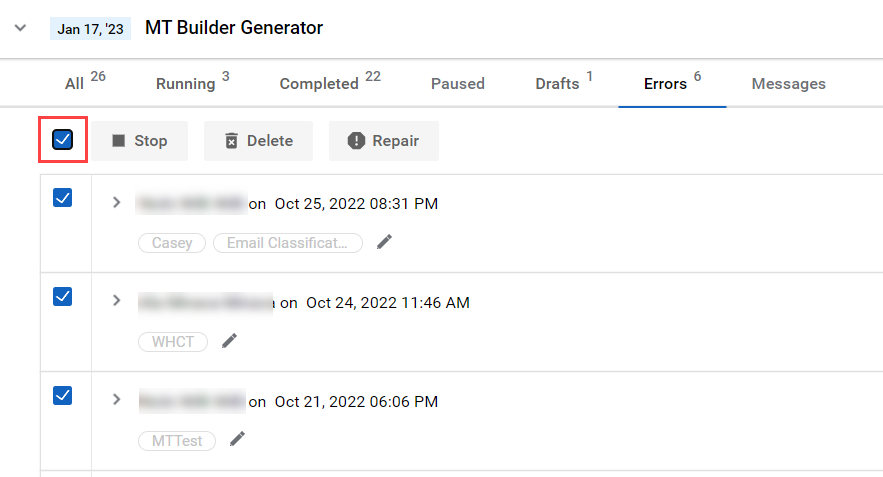Expand the Oct 21, 2022 06:06 PM entry
This screenshot has height=477, width=883.
coord(116,400)
